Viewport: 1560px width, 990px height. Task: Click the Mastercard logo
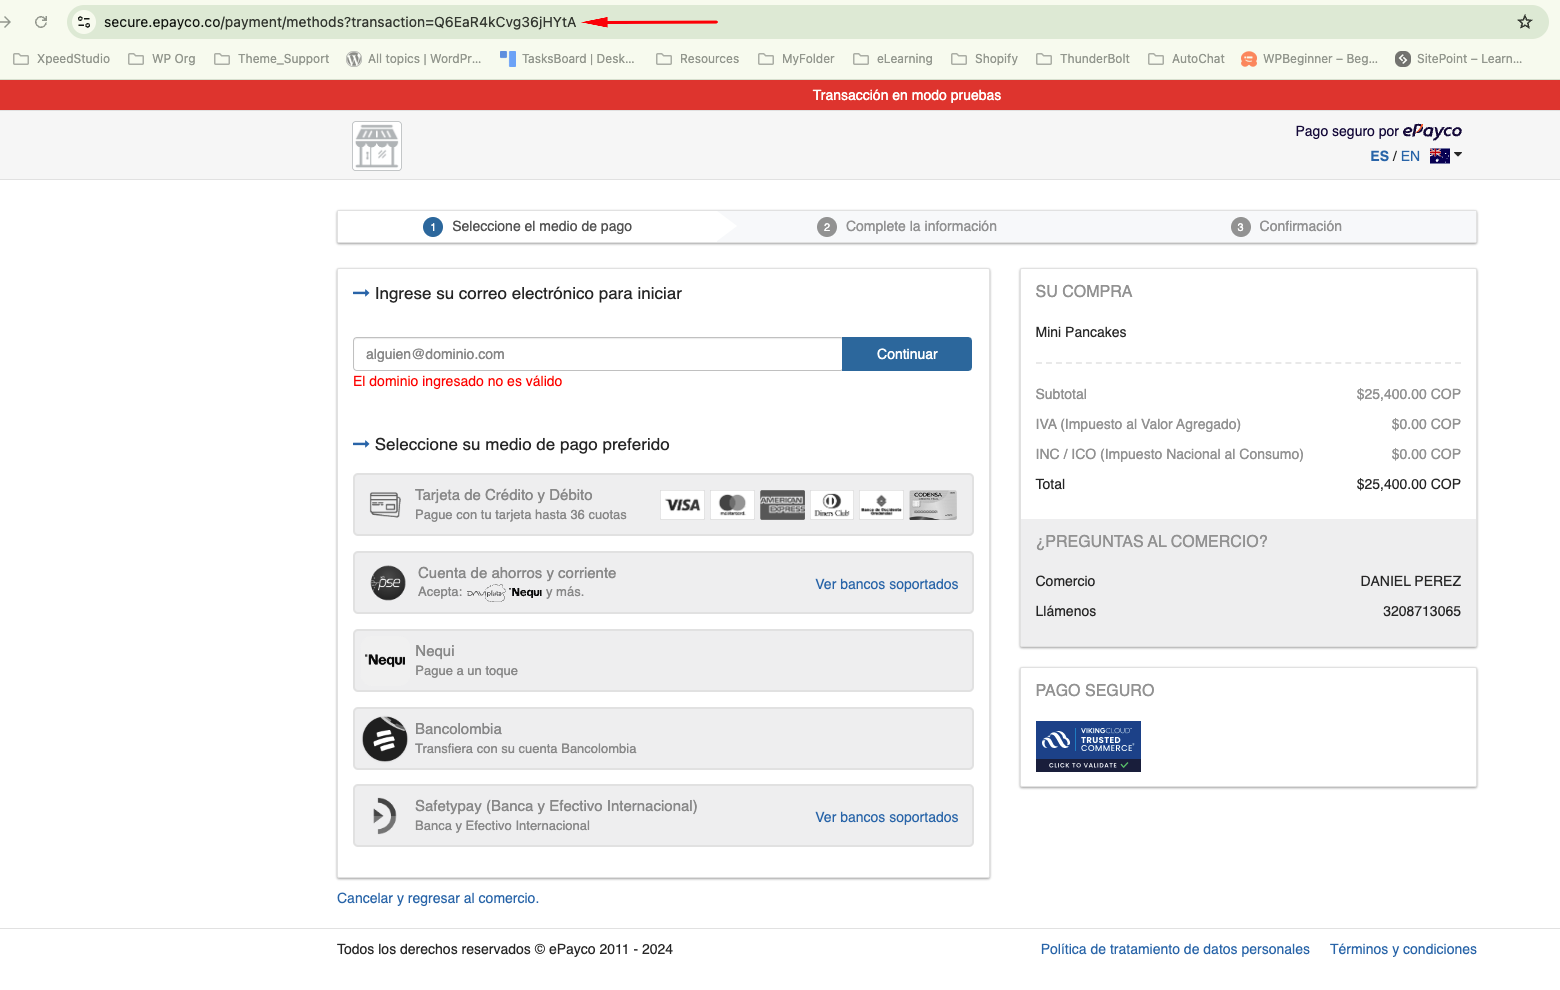732,505
